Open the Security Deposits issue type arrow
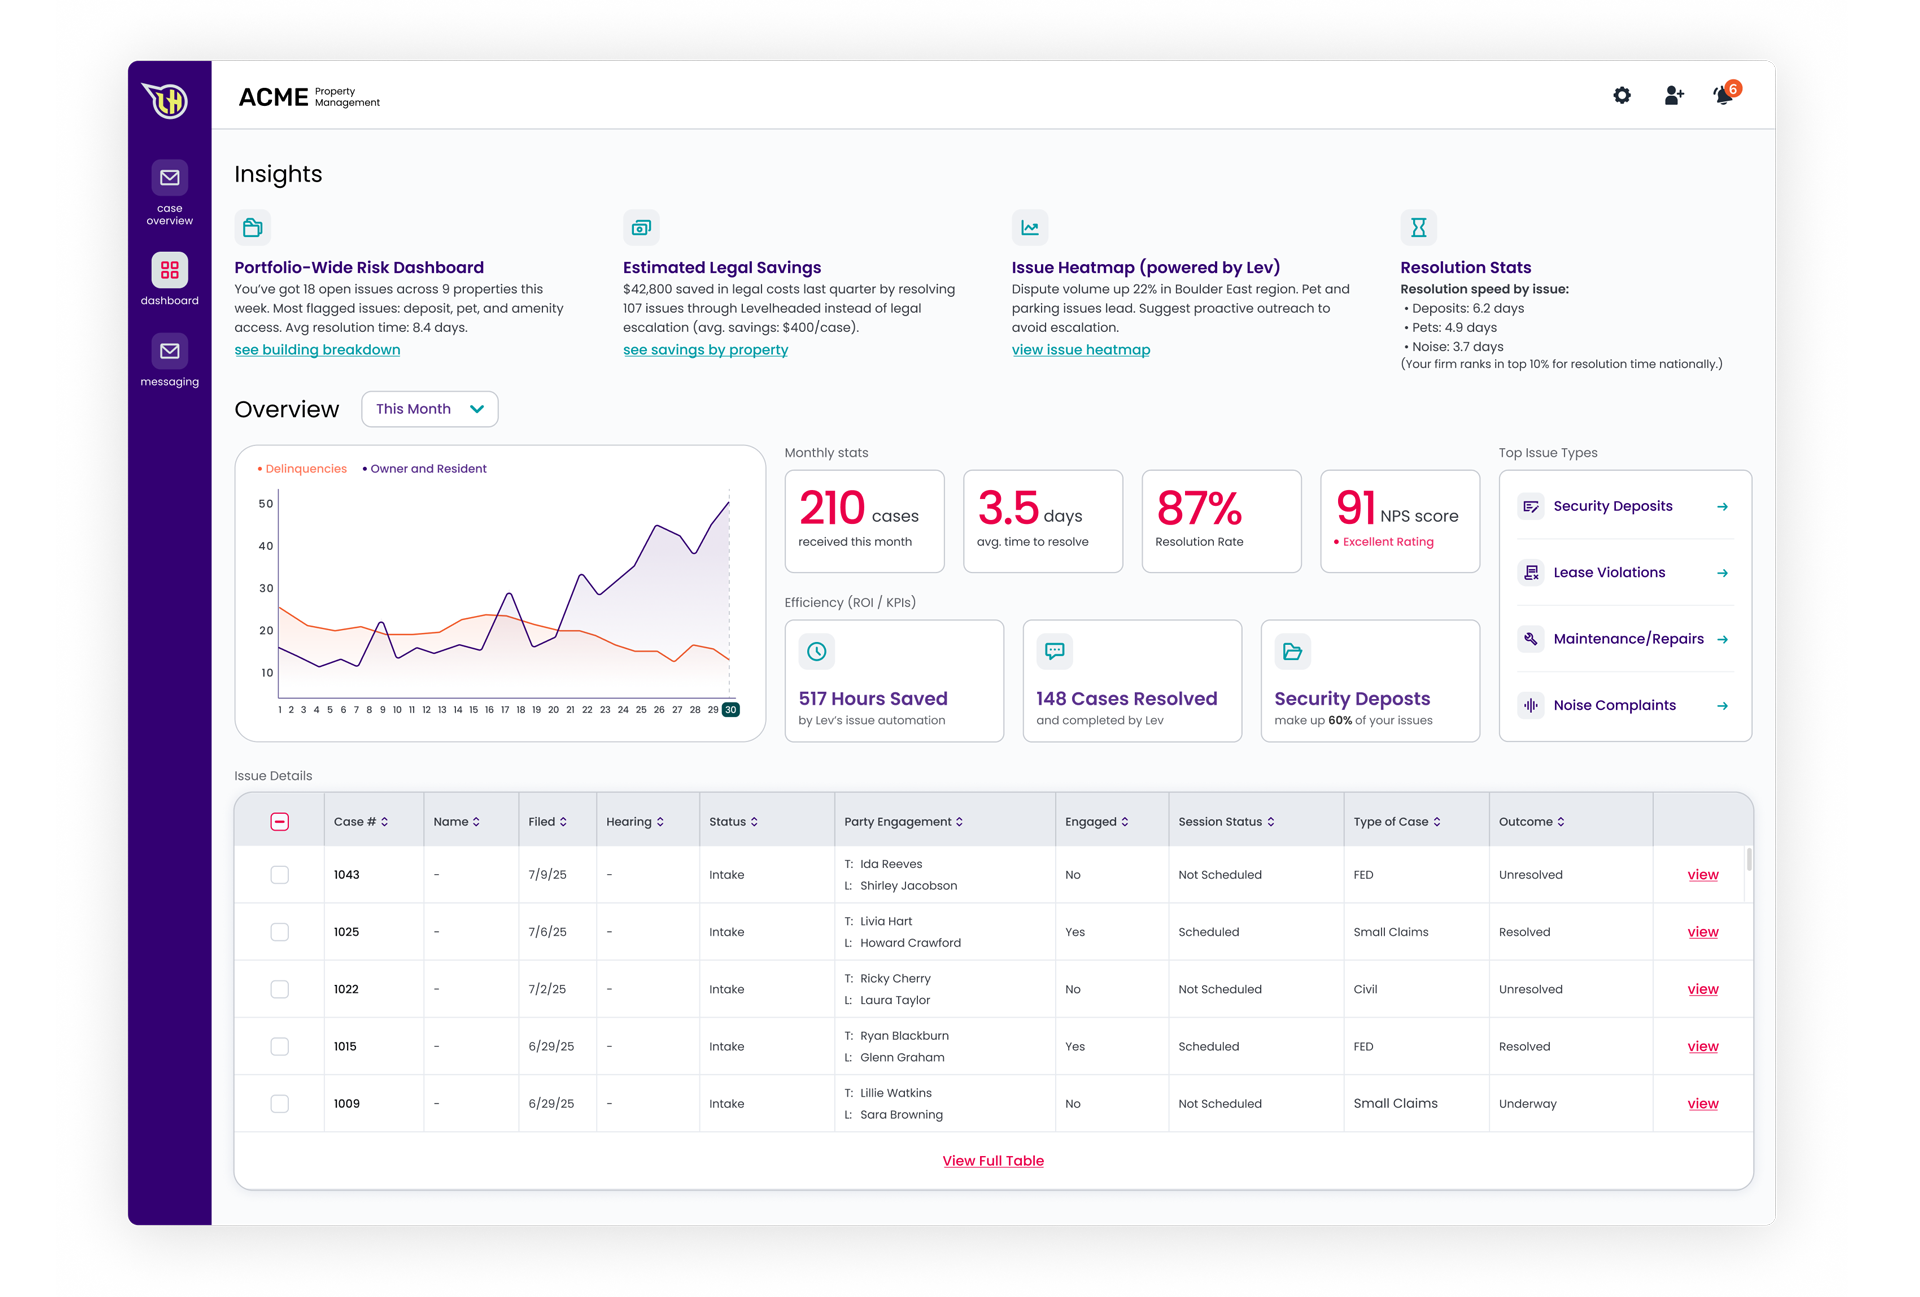1920x1297 pixels. pyautogui.click(x=1722, y=507)
